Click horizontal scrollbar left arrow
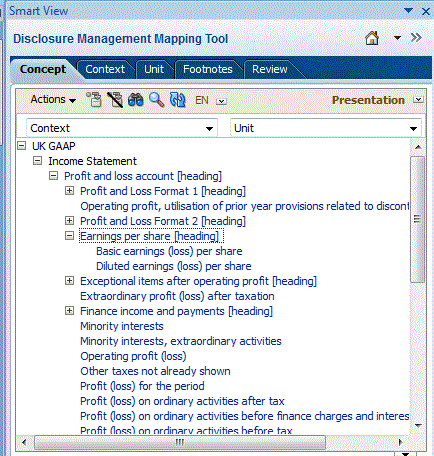The width and height of the screenshot is (434, 456). (x=24, y=442)
